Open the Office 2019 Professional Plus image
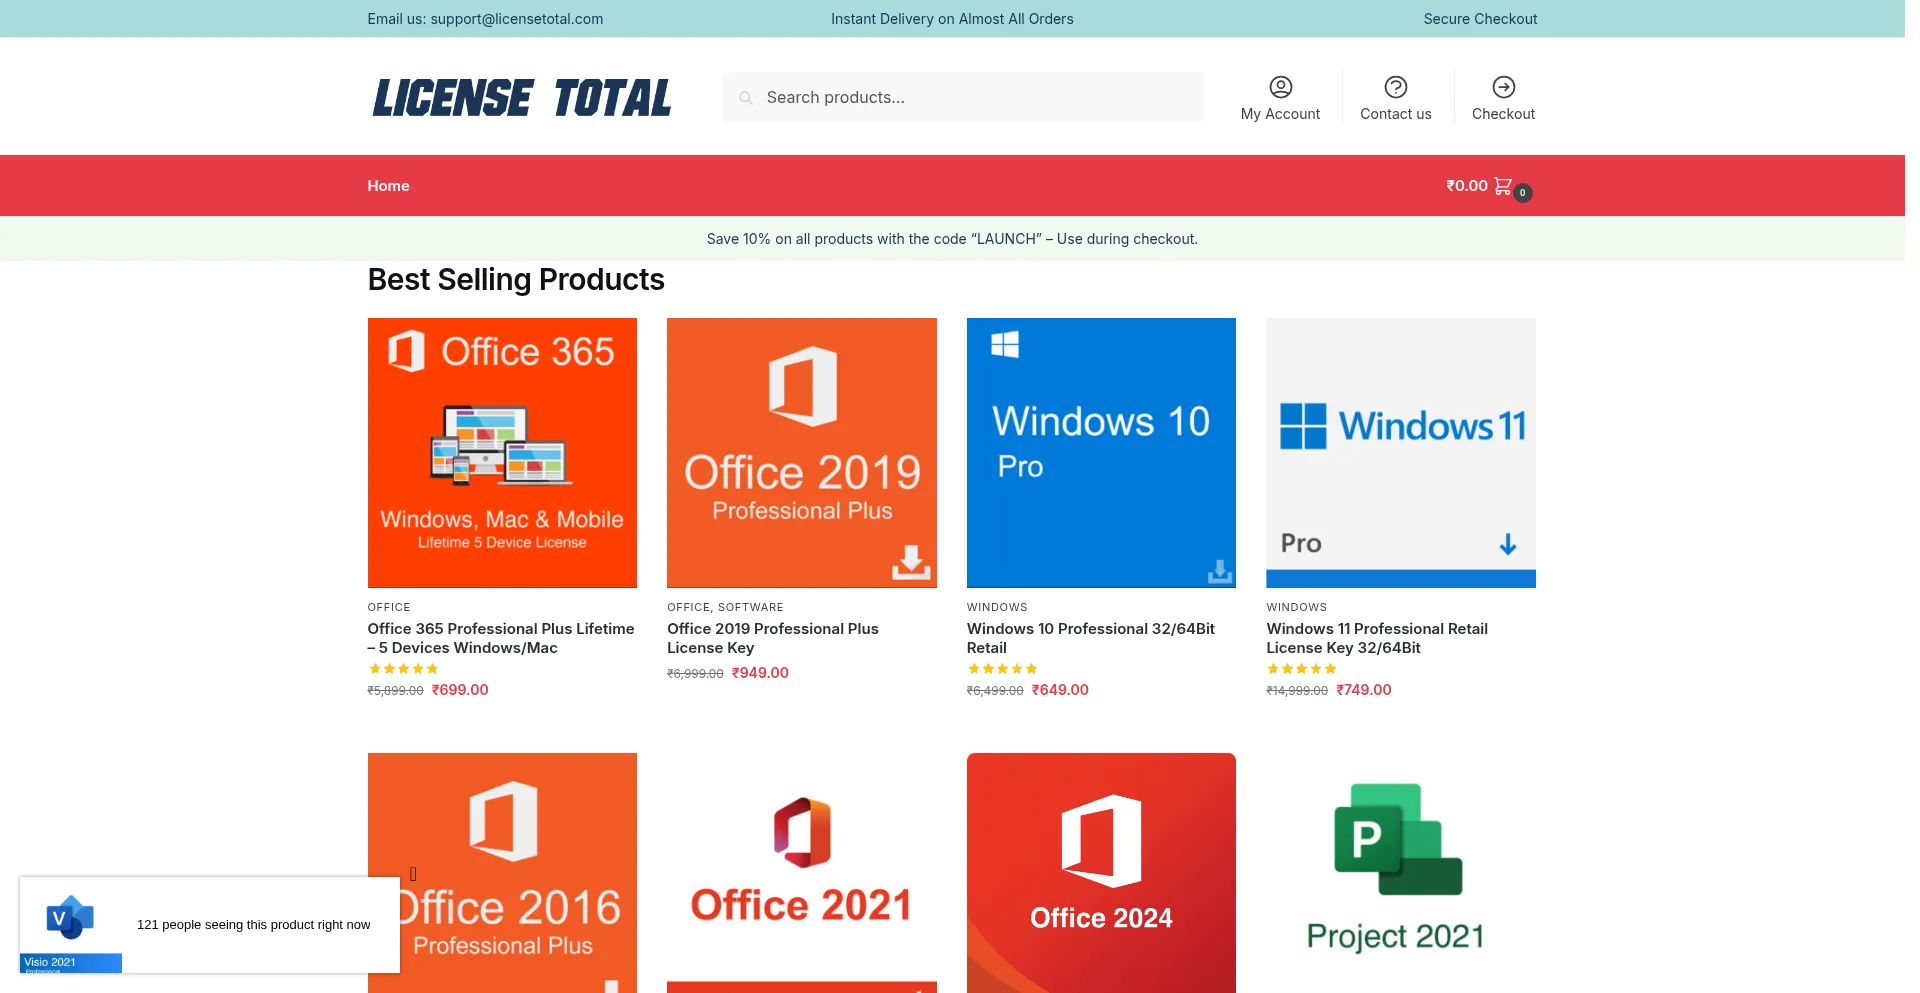 802,453
